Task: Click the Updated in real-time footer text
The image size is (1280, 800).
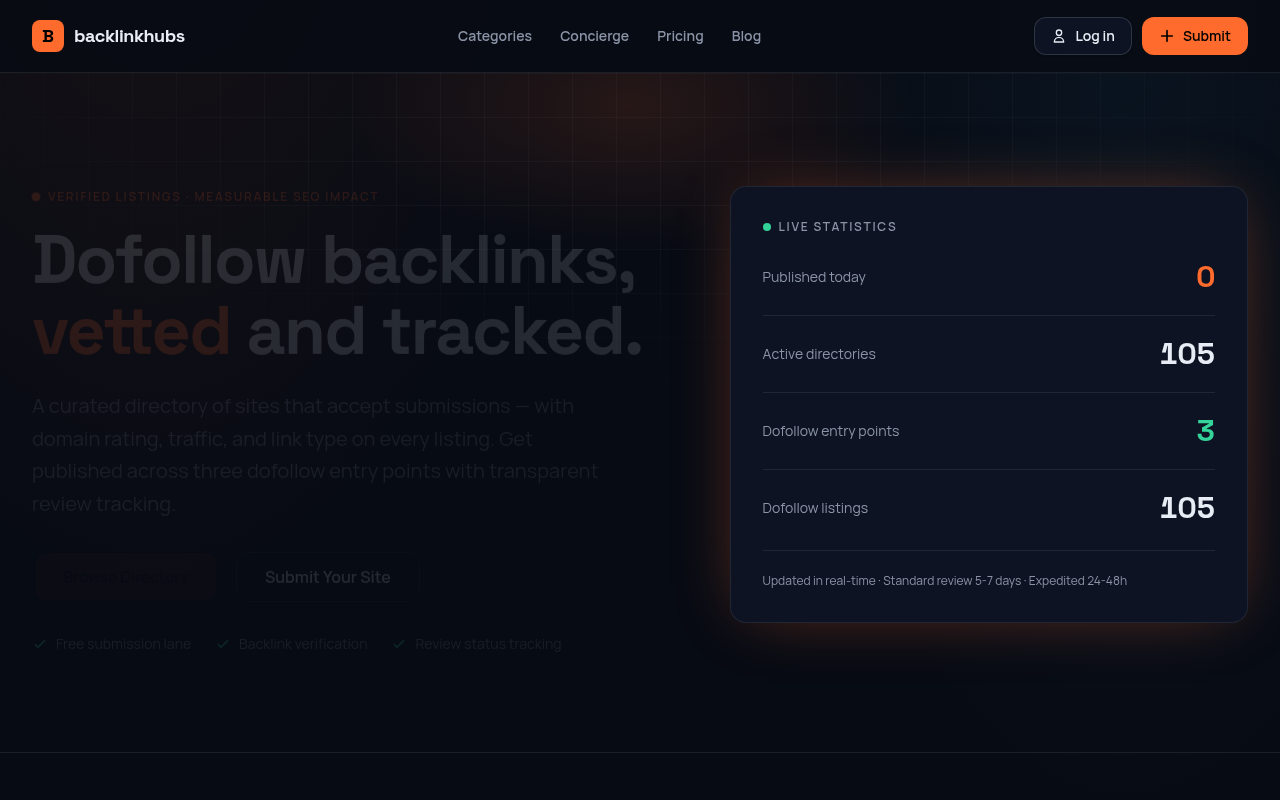Action: coord(945,581)
